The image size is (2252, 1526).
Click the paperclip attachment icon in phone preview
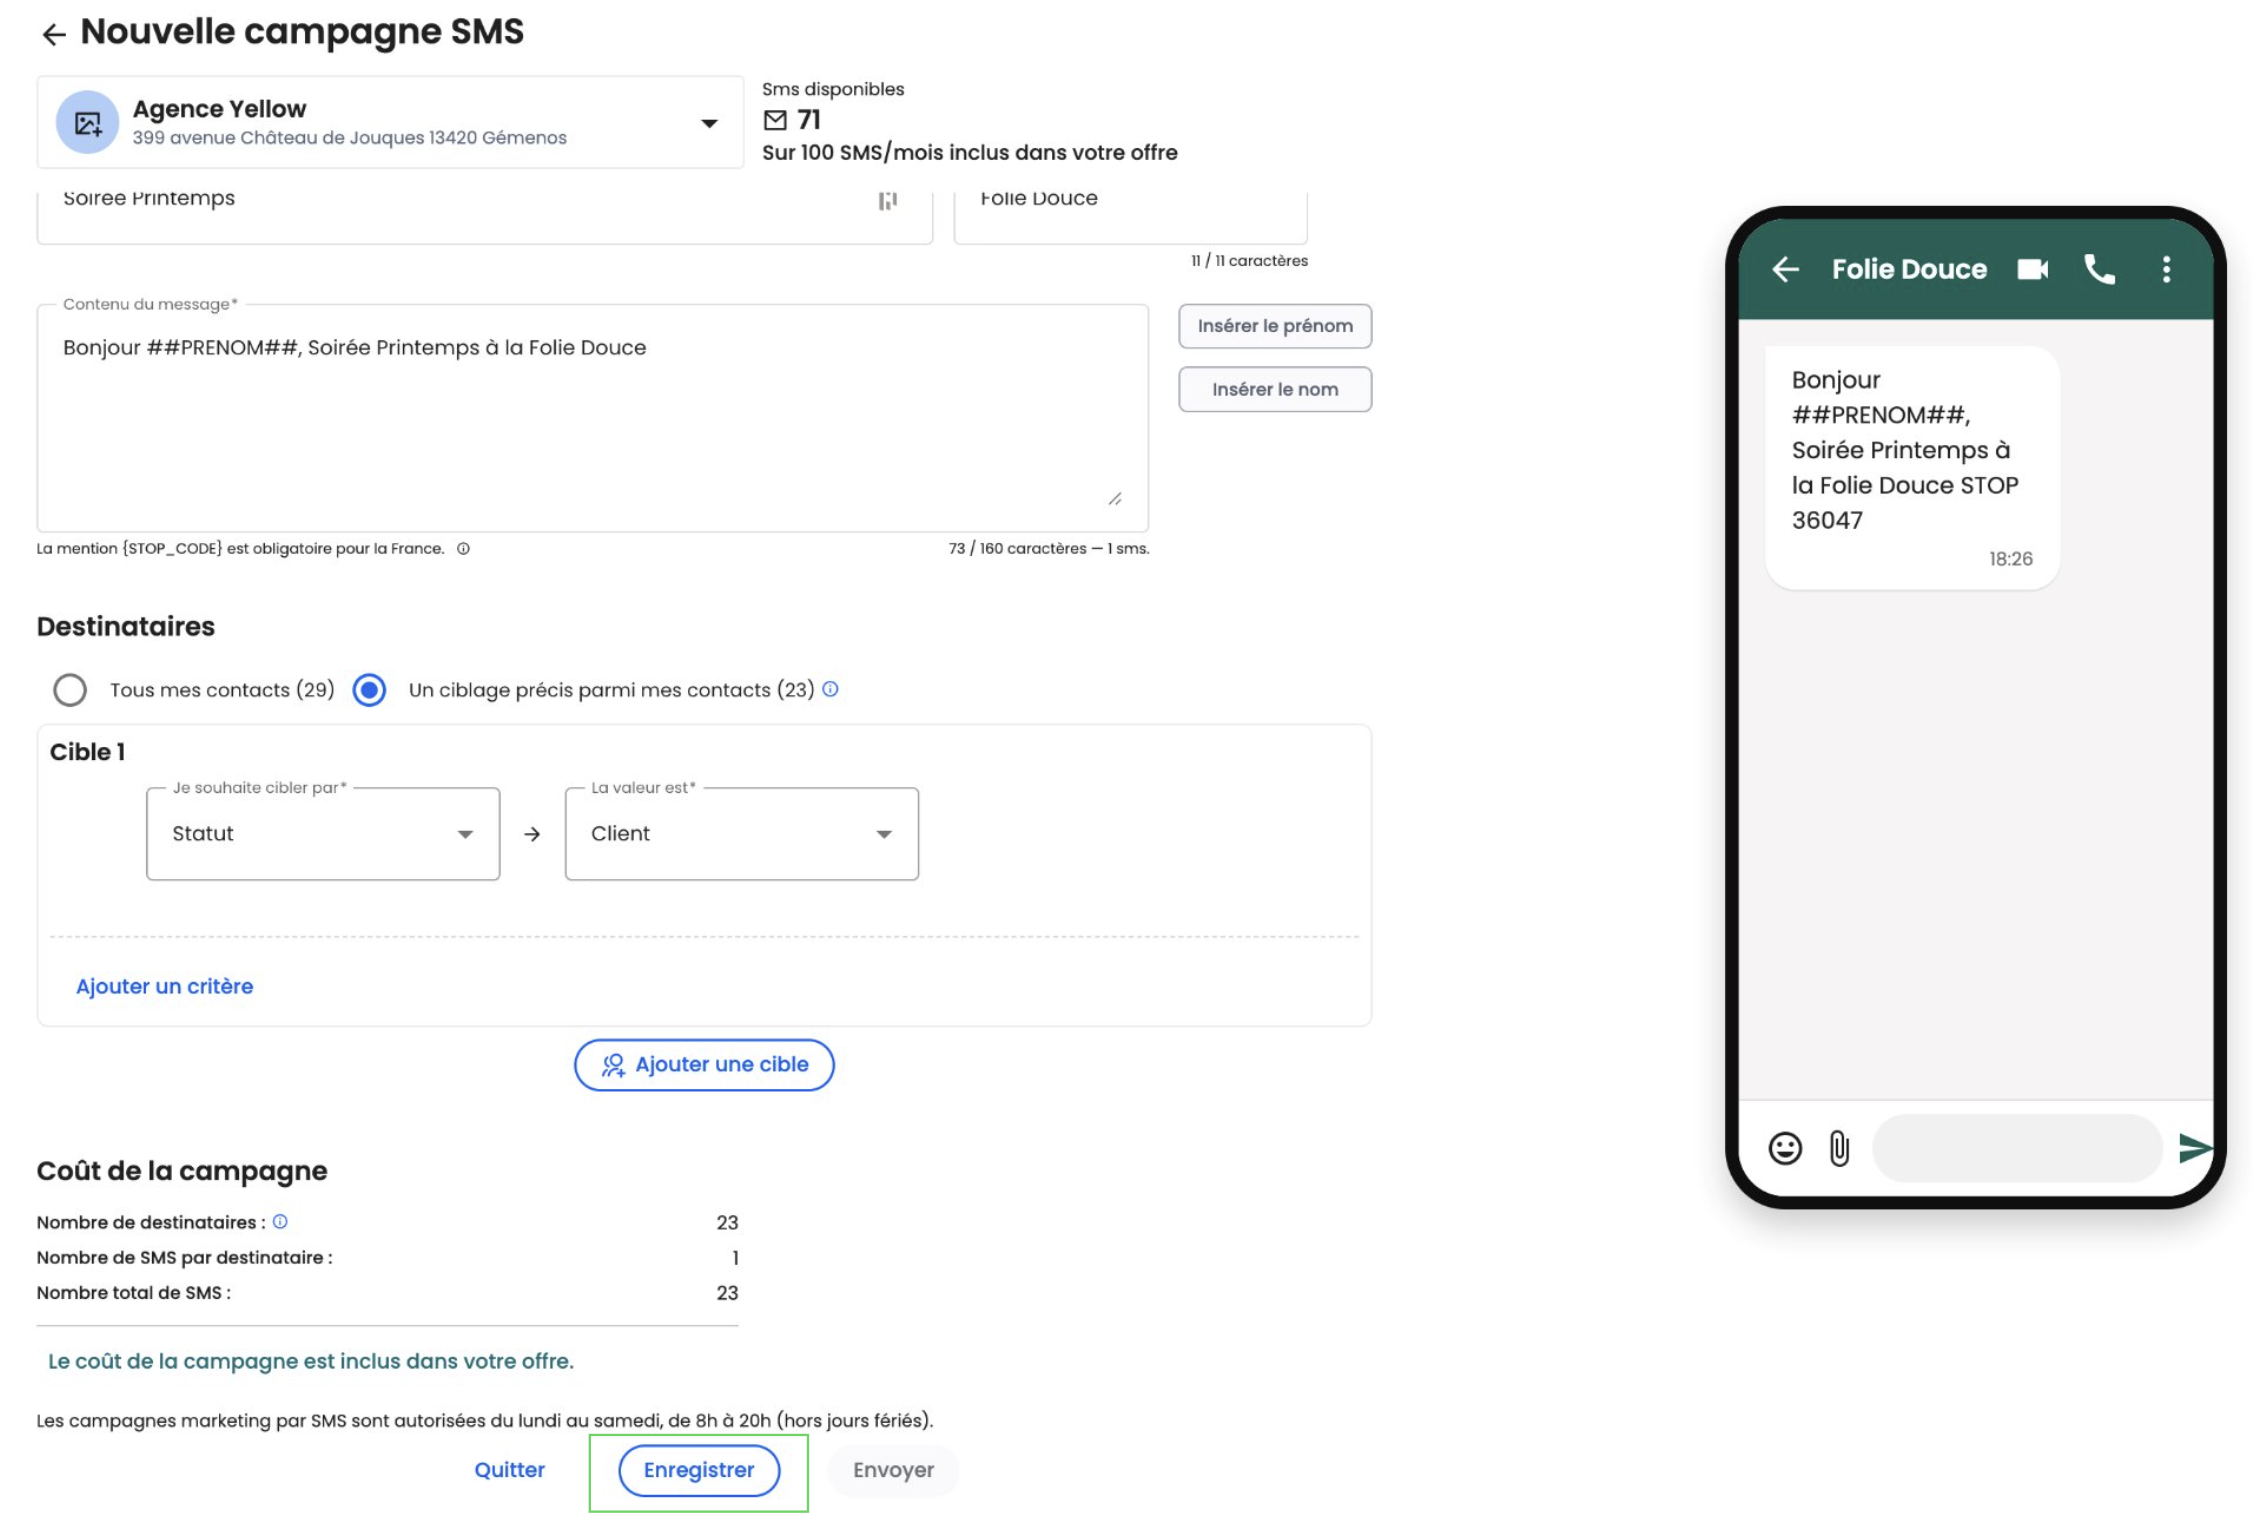(x=1839, y=1148)
